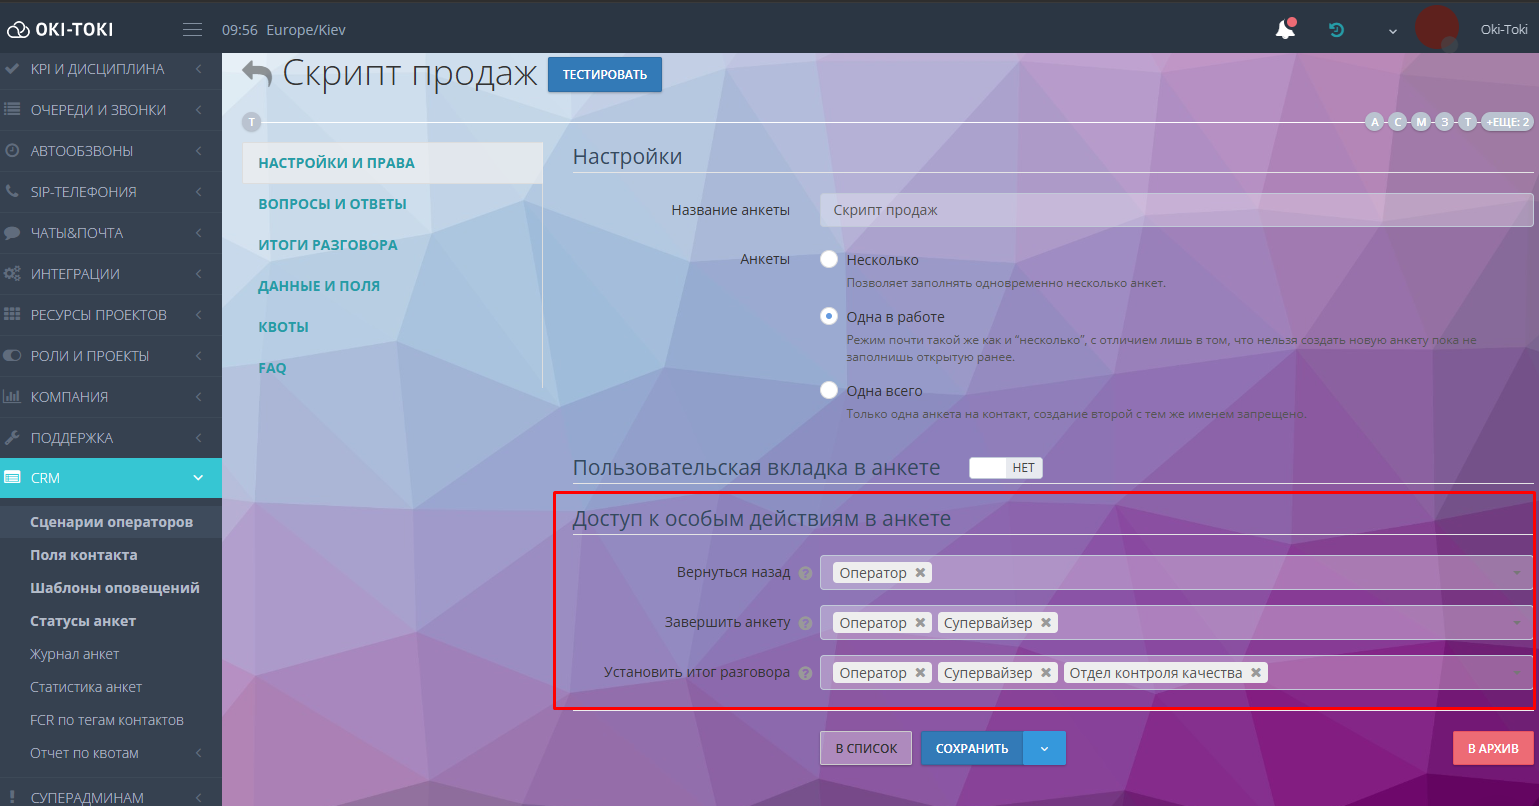Viewport: 1539px width, 806px height.
Task: Remove Отдел контроля качества tag
Action: coord(1256,673)
